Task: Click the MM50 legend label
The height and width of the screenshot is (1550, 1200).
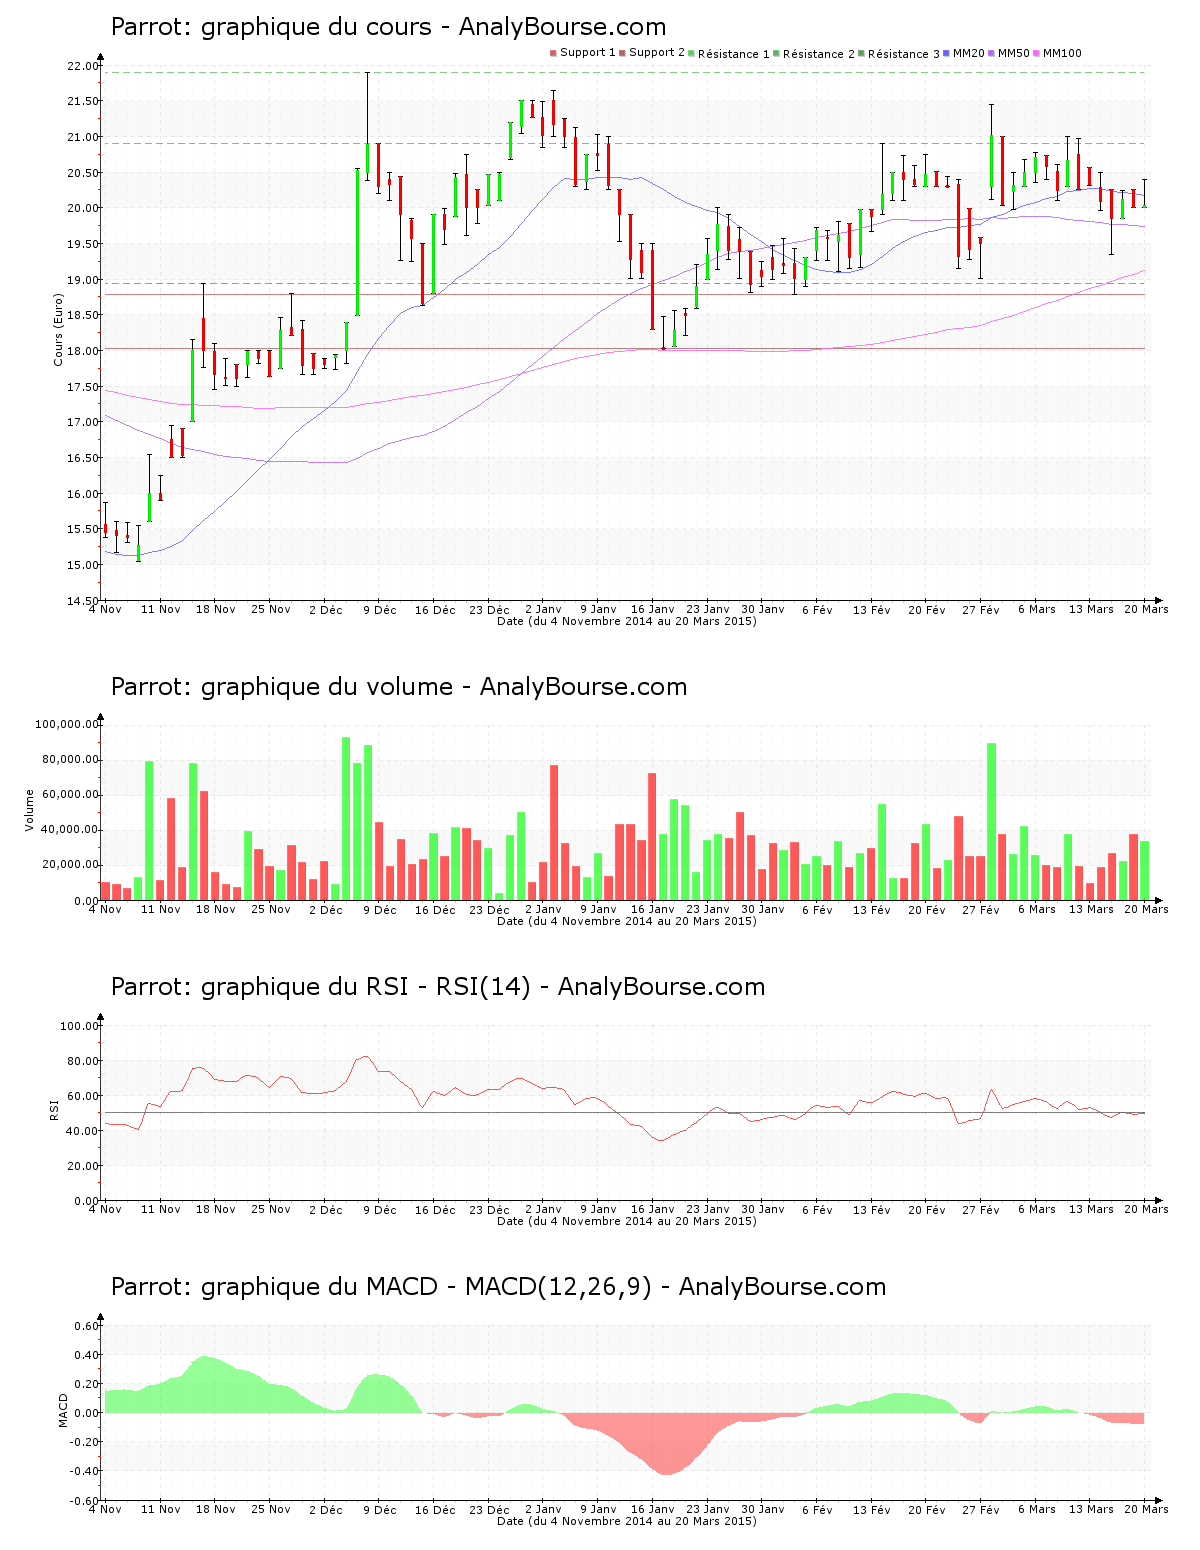Action: point(1014,53)
